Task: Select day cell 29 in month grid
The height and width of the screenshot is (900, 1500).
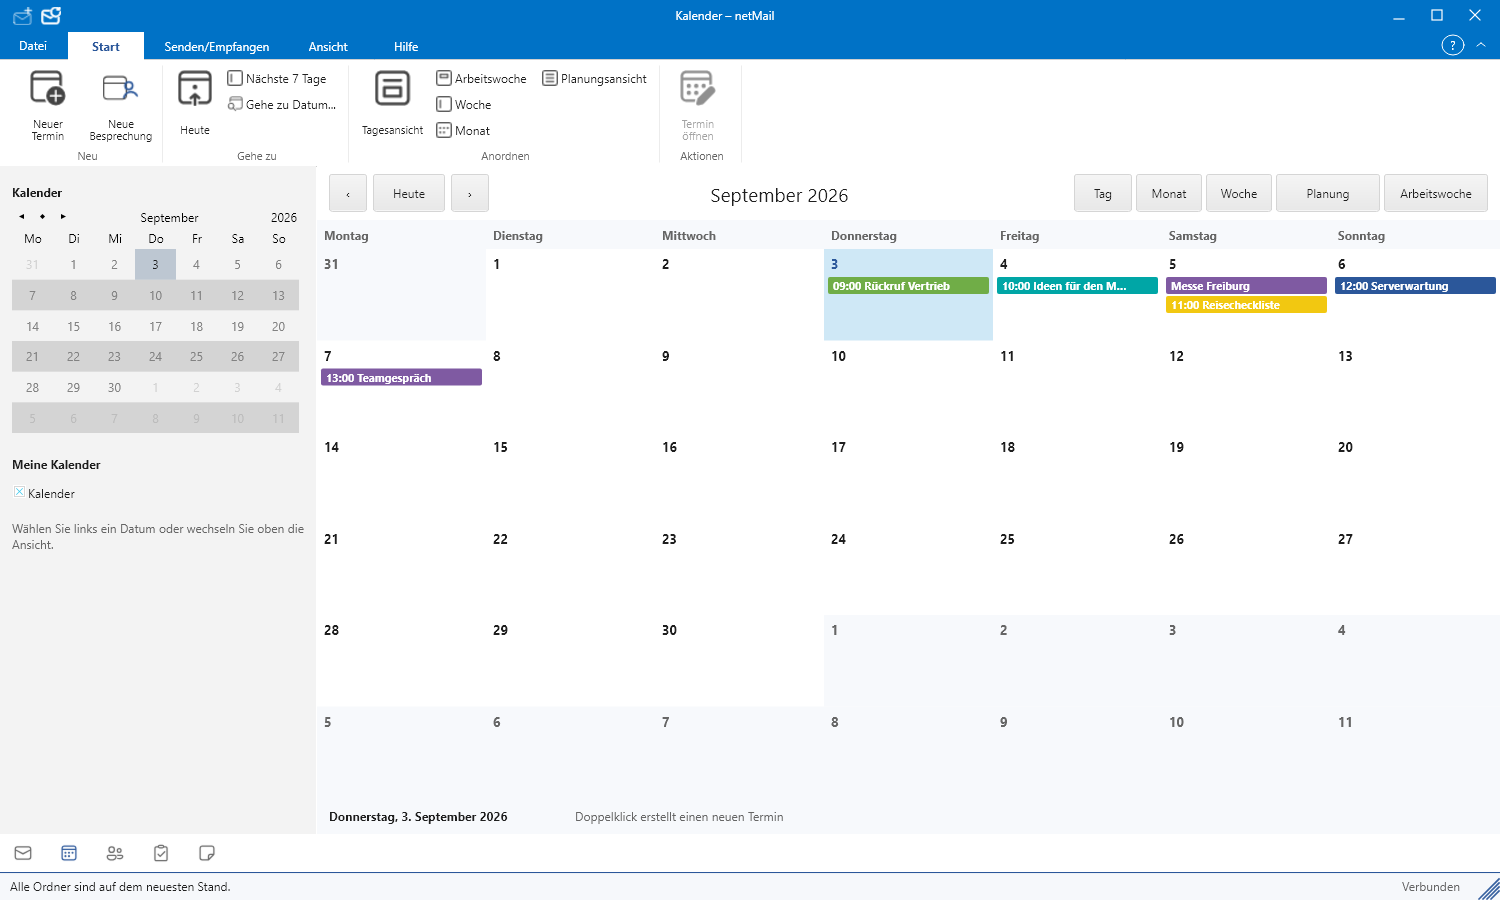Action: 570,660
